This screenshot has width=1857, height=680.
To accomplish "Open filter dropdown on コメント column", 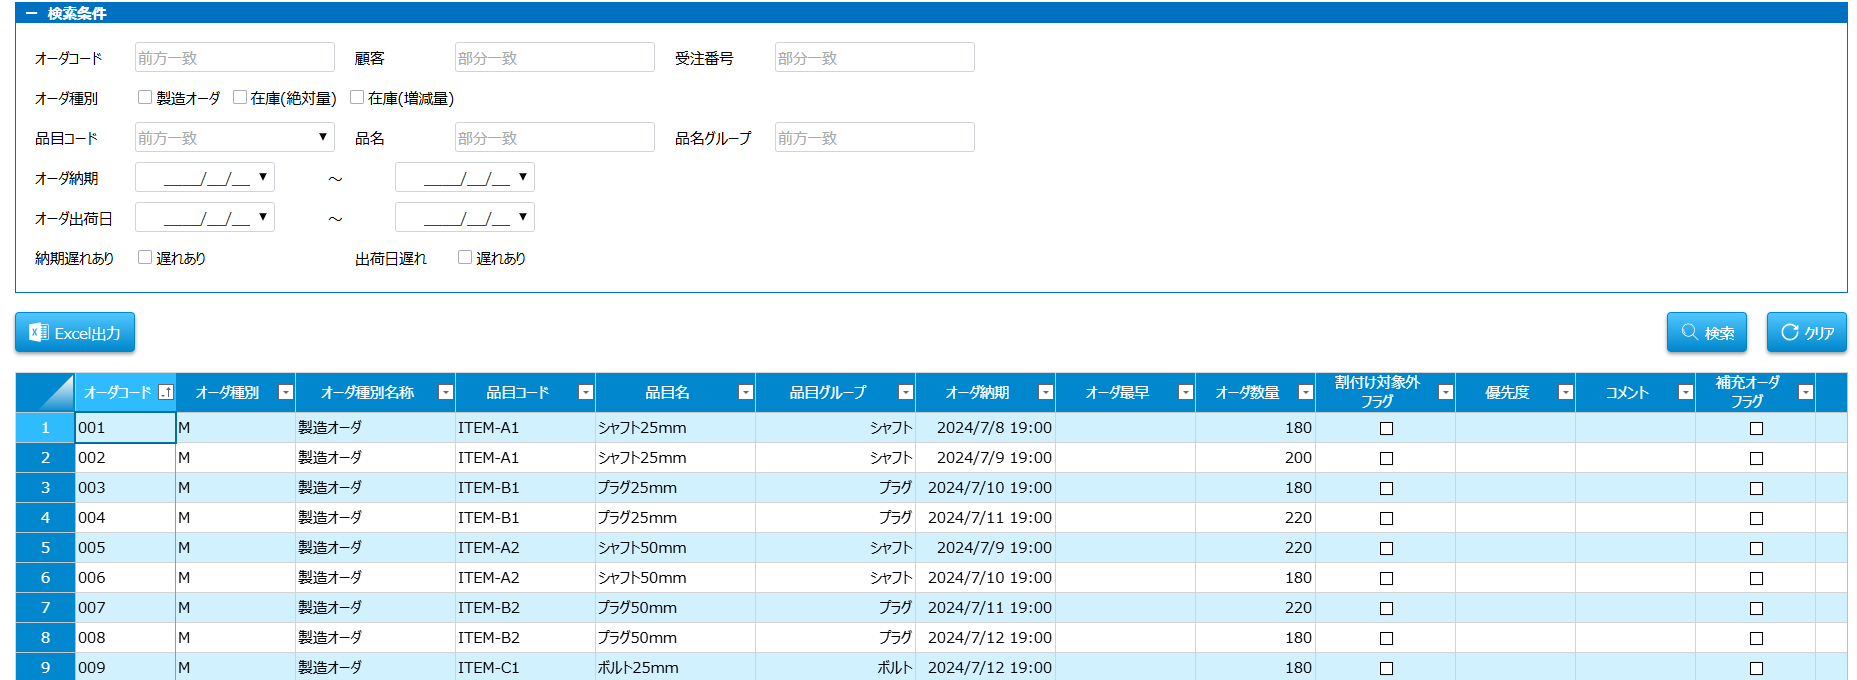I will 1686,392.
